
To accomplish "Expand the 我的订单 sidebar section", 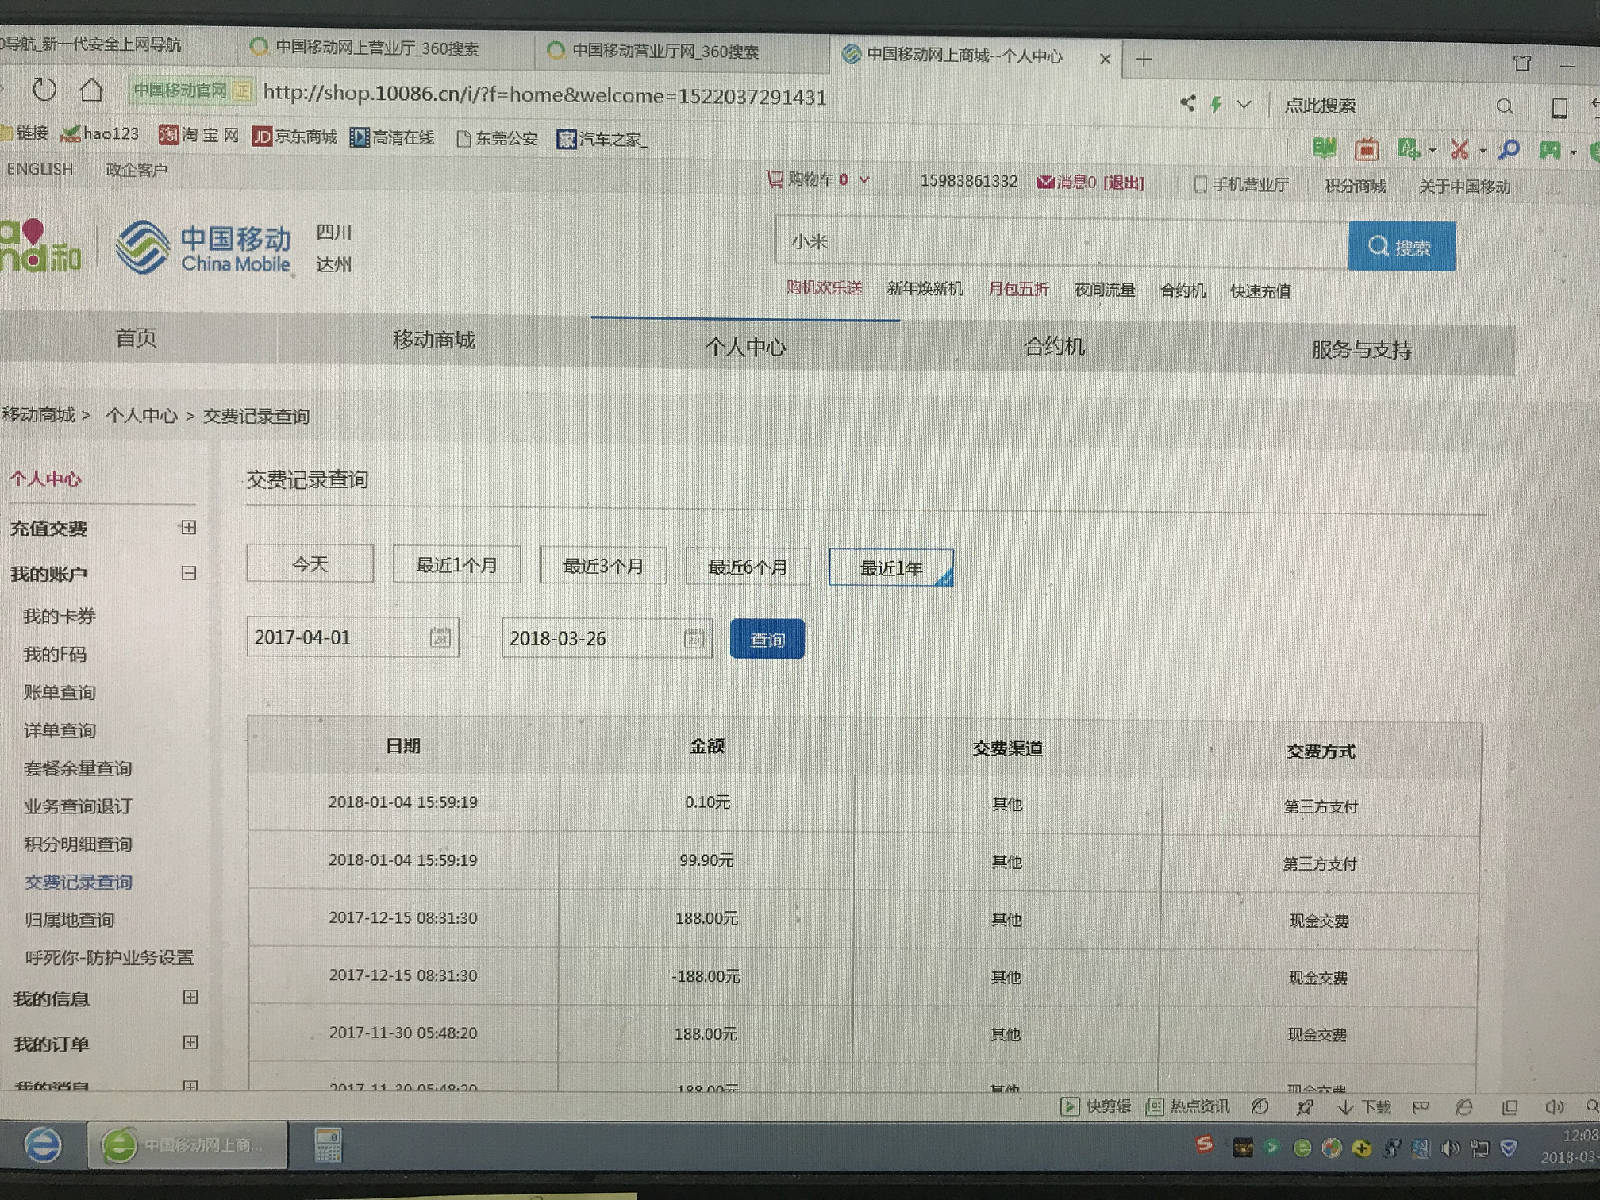I will click(190, 1042).
